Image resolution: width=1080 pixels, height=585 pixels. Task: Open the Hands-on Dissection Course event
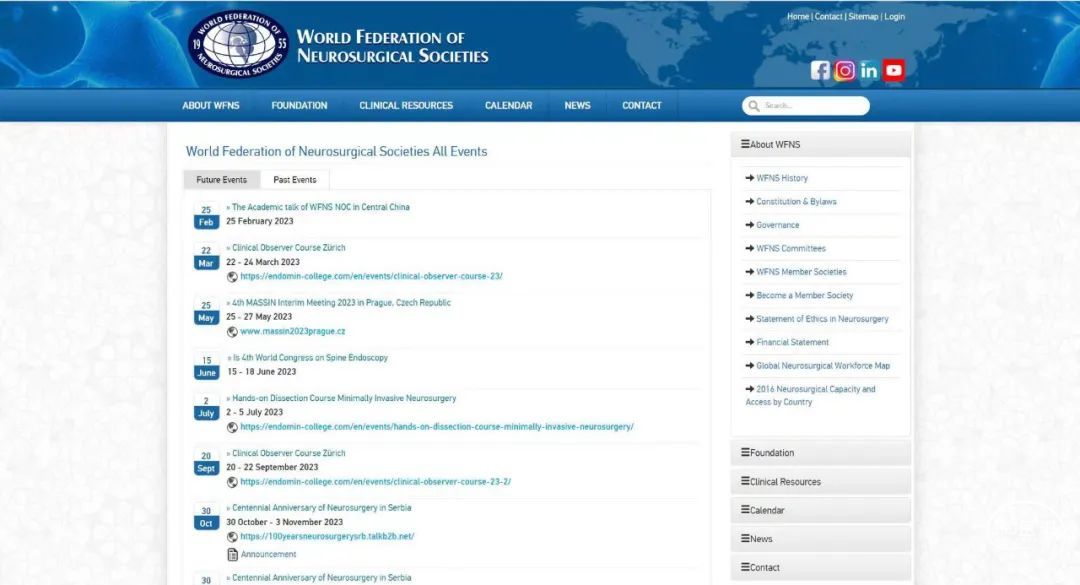click(344, 398)
